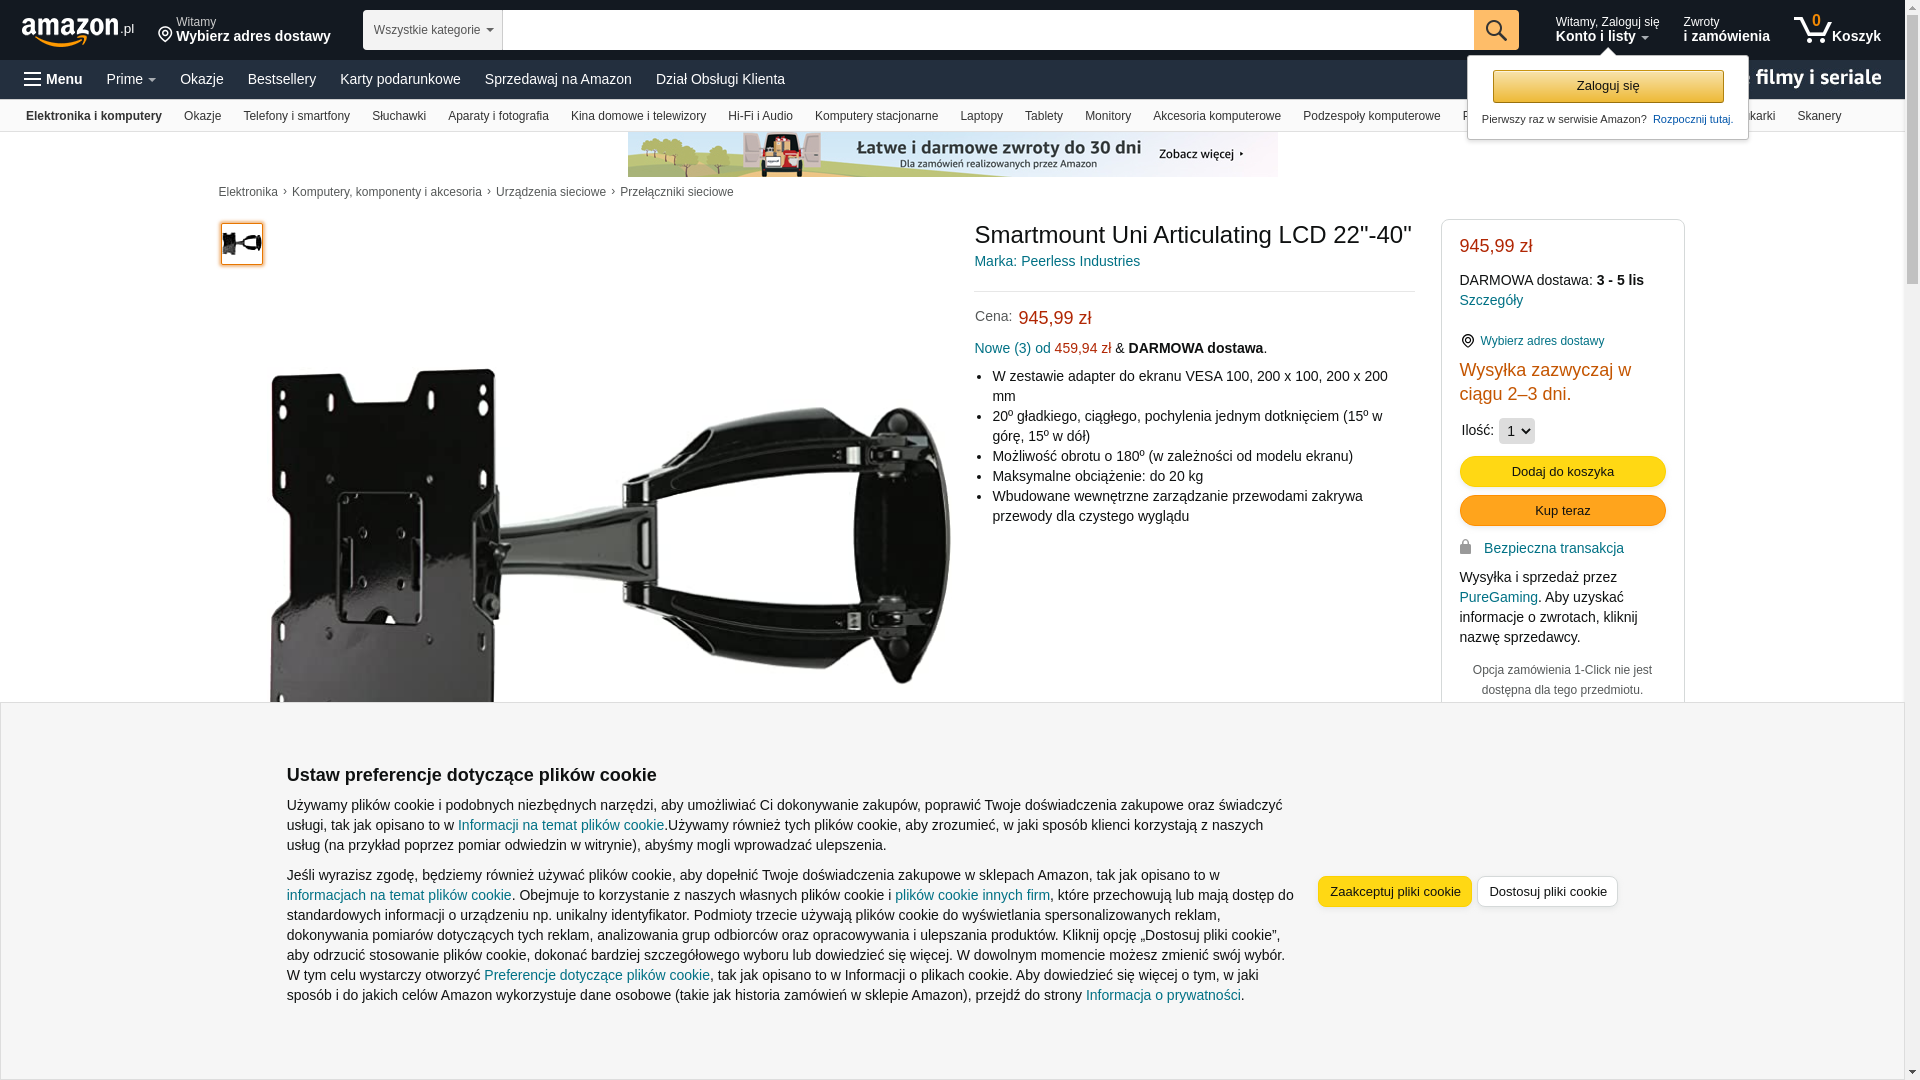Open the Ilość quantity dropdown
This screenshot has height=1080, width=1920.
[1516, 431]
